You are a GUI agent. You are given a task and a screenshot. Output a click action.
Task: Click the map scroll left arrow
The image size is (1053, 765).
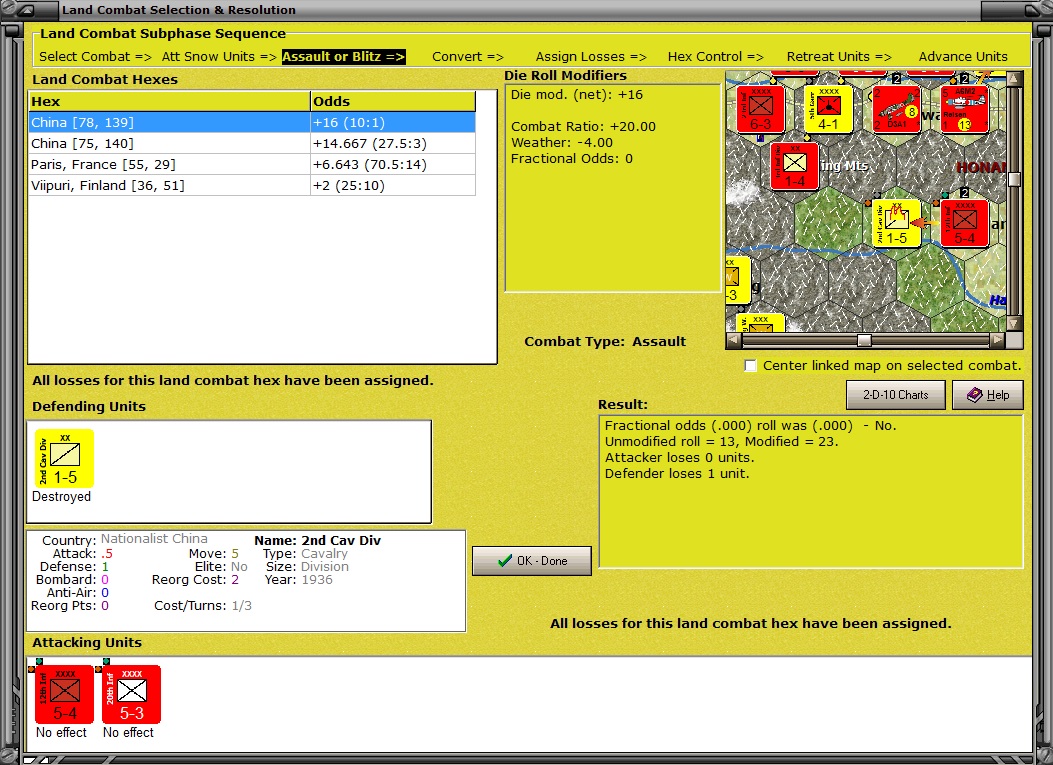733,341
